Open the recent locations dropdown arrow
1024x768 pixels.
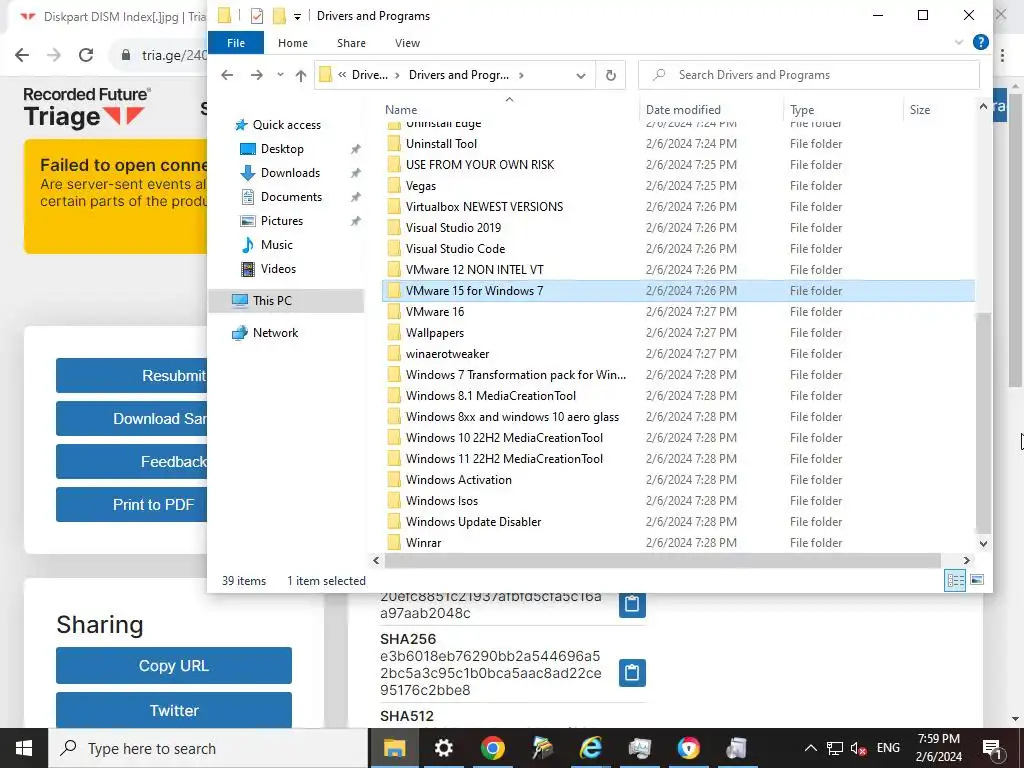[280, 75]
